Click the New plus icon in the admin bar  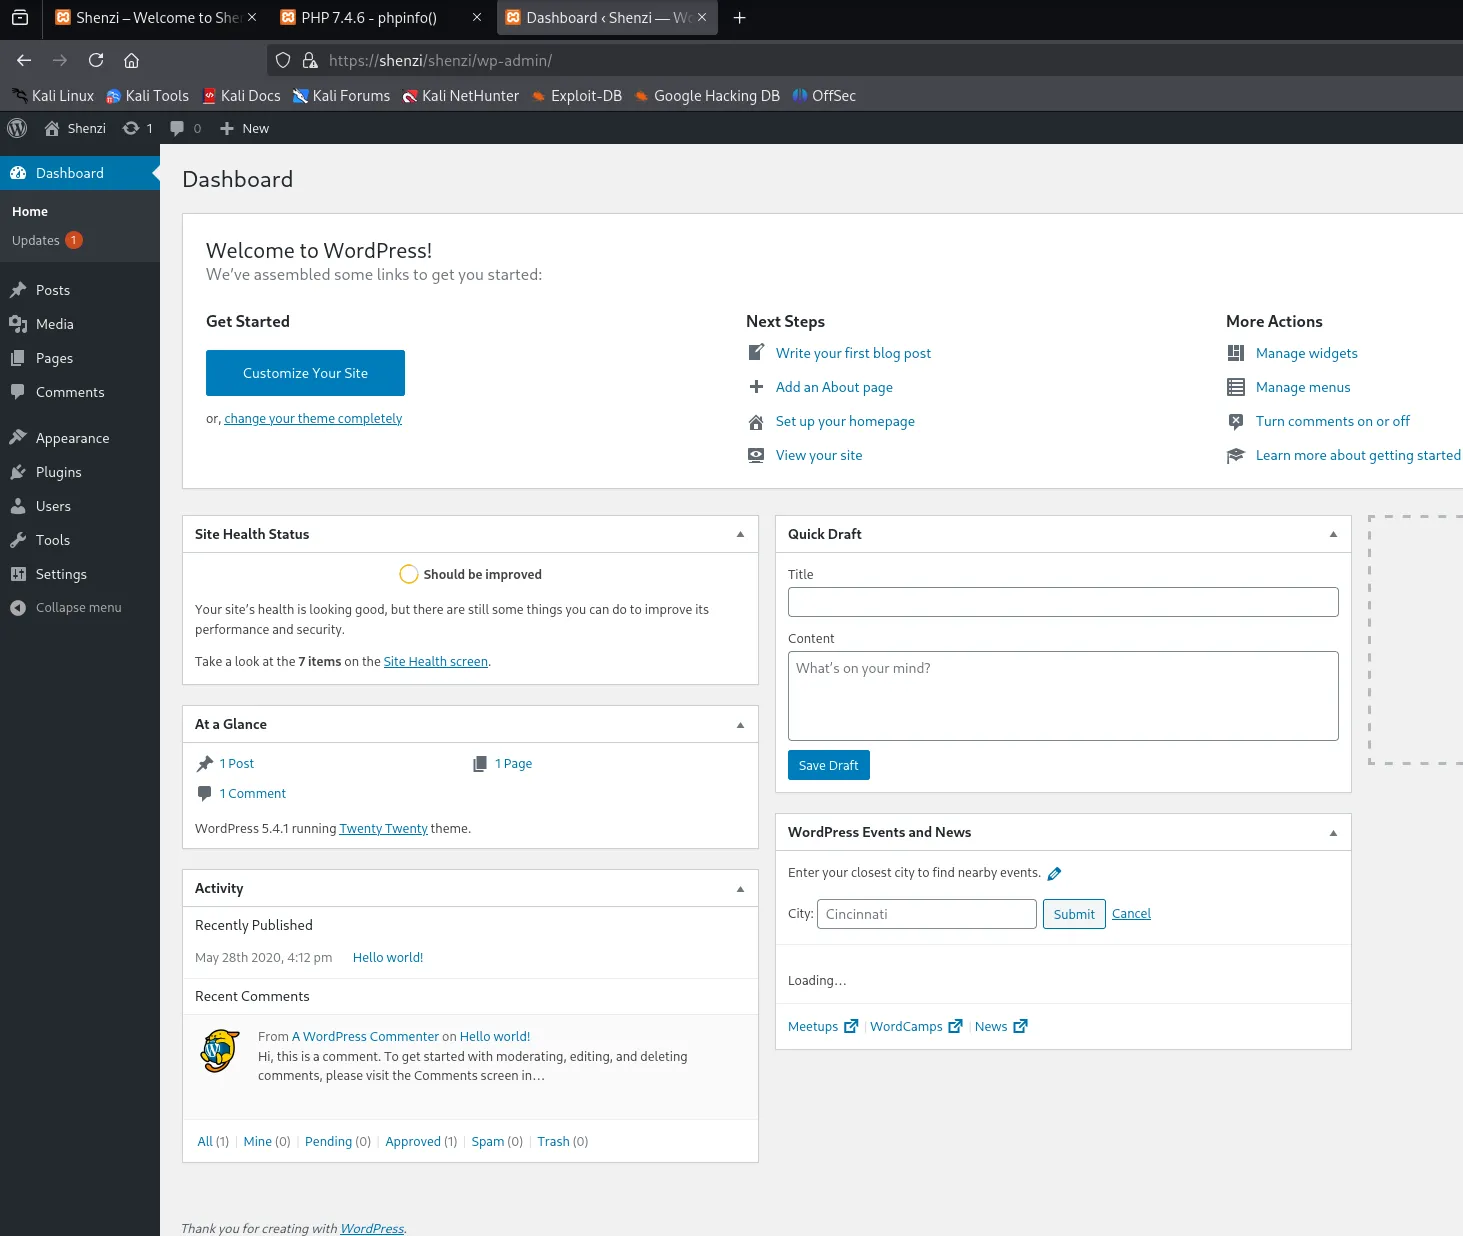click(x=227, y=128)
